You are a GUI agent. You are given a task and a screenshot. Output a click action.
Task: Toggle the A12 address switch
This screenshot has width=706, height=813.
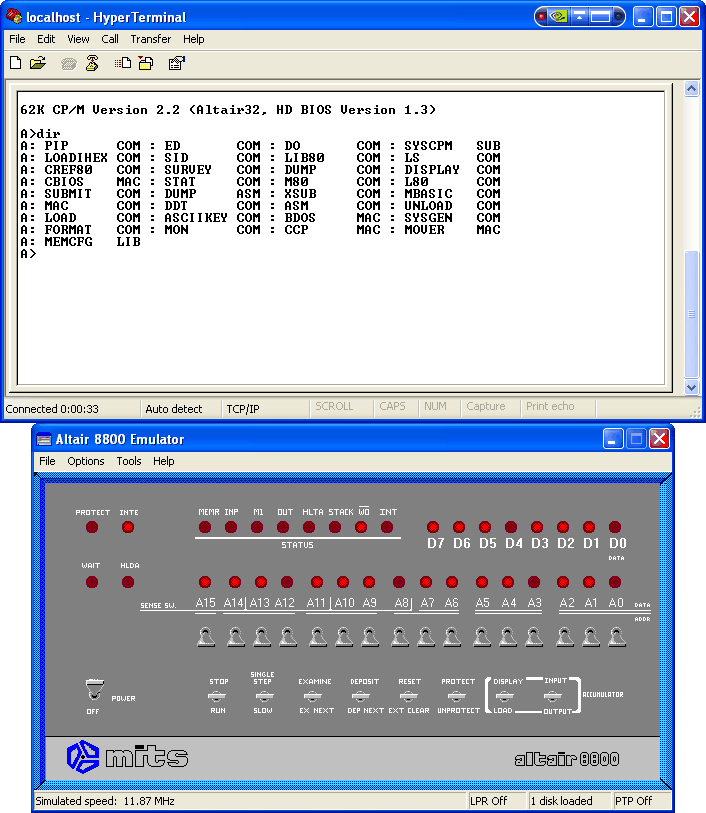(287, 637)
